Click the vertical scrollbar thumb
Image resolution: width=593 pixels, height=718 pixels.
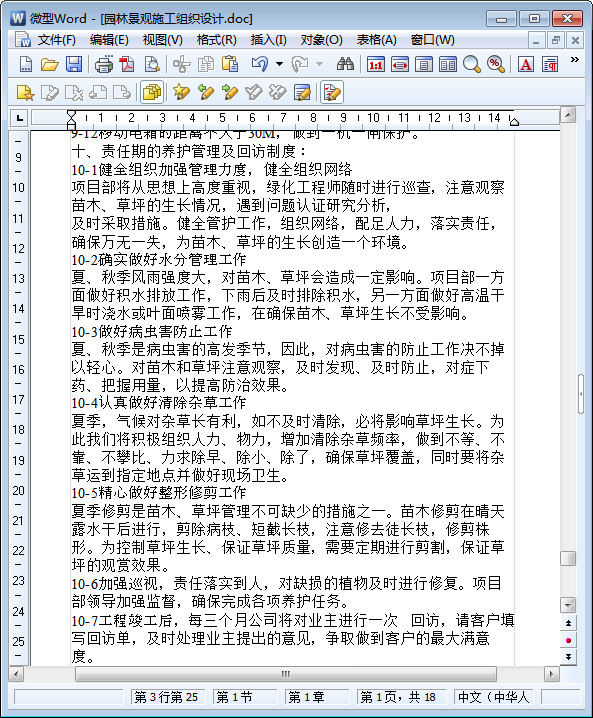[568, 558]
